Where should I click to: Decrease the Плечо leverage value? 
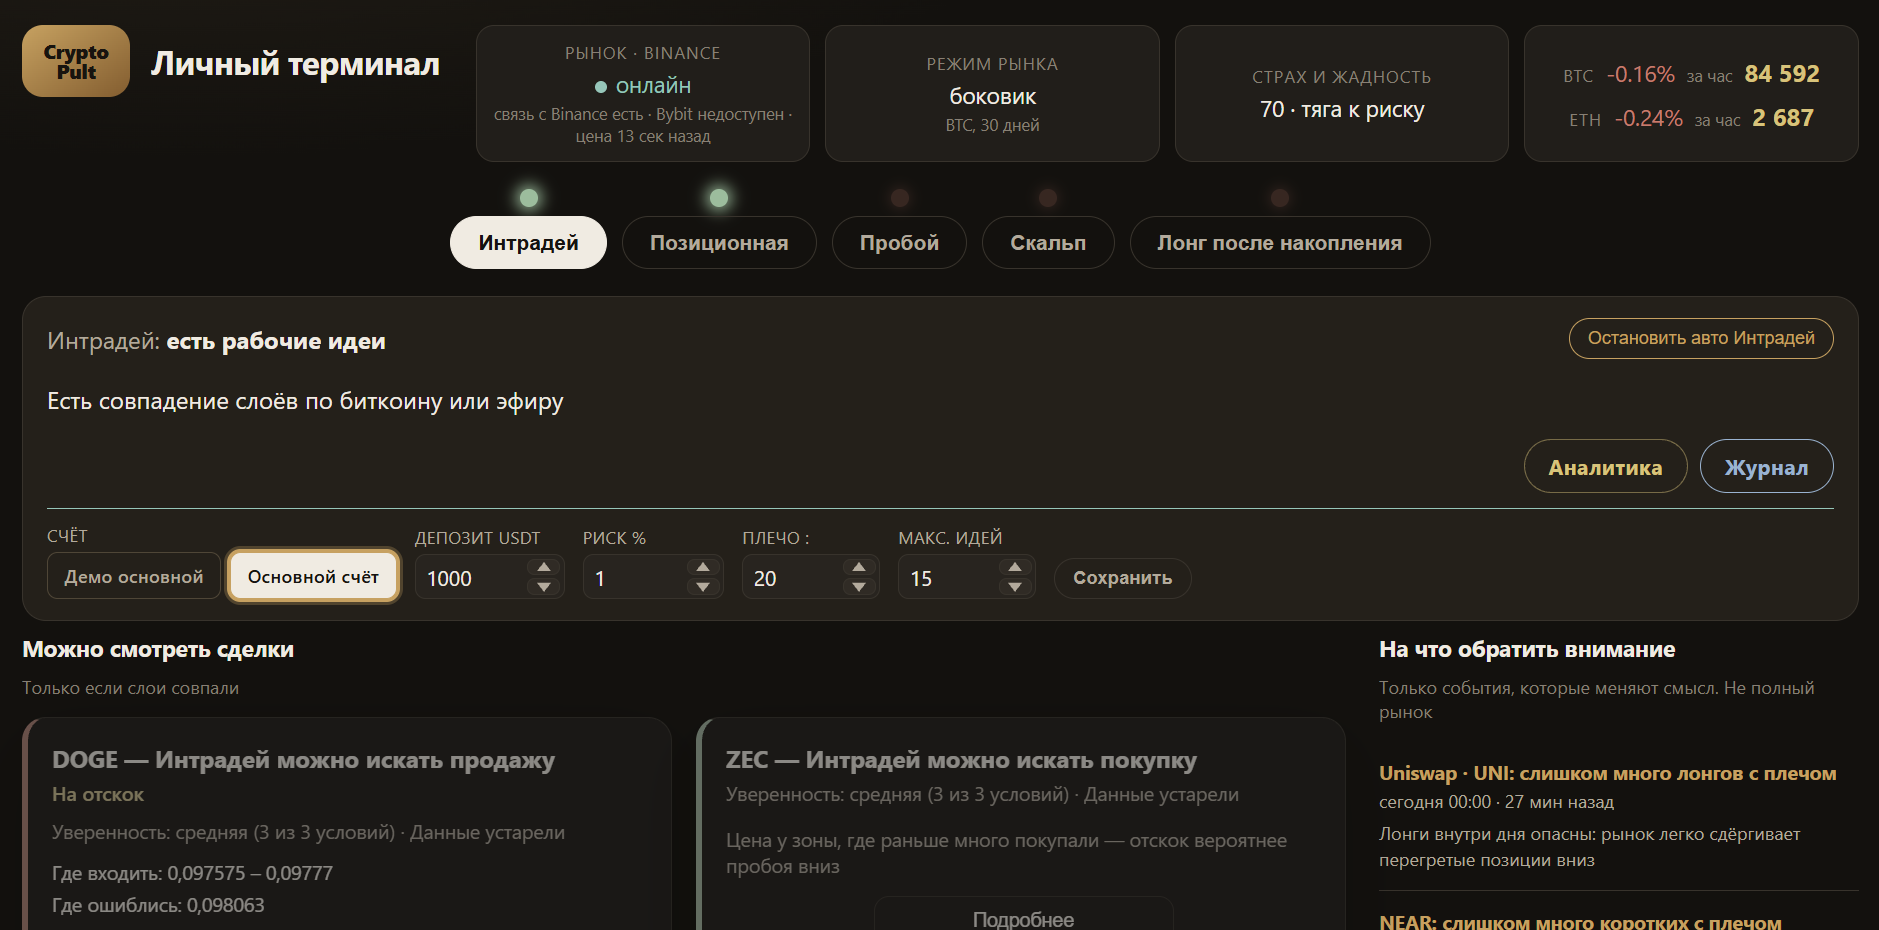859,587
